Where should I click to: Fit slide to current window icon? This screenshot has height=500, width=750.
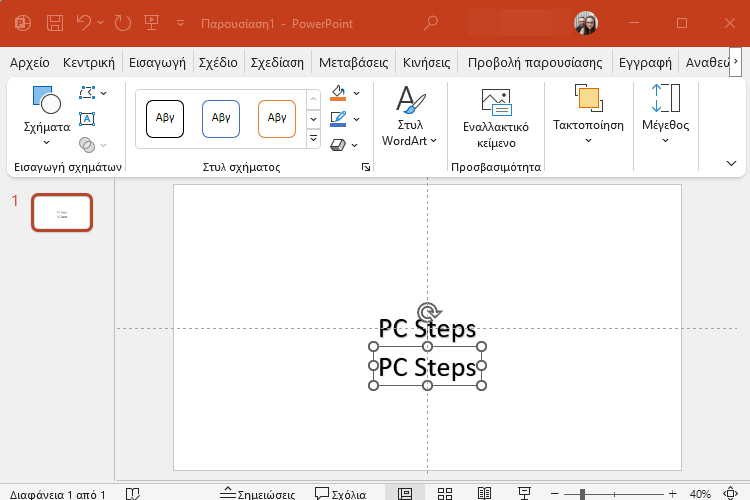pos(730,493)
